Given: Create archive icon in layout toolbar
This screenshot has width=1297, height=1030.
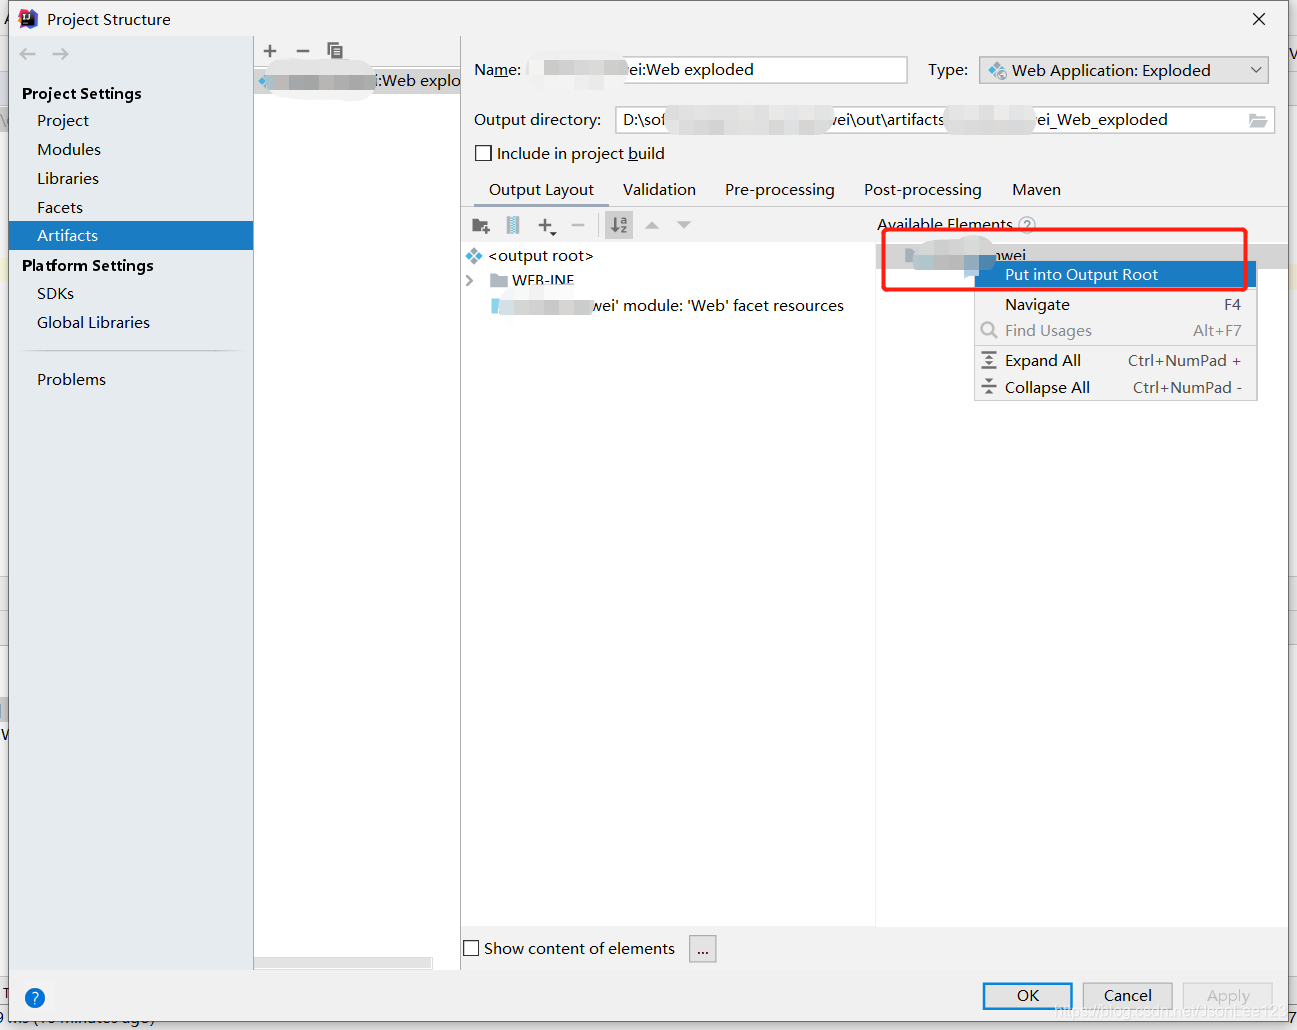Looking at the screenshot, I should click(x=513, y=225).
